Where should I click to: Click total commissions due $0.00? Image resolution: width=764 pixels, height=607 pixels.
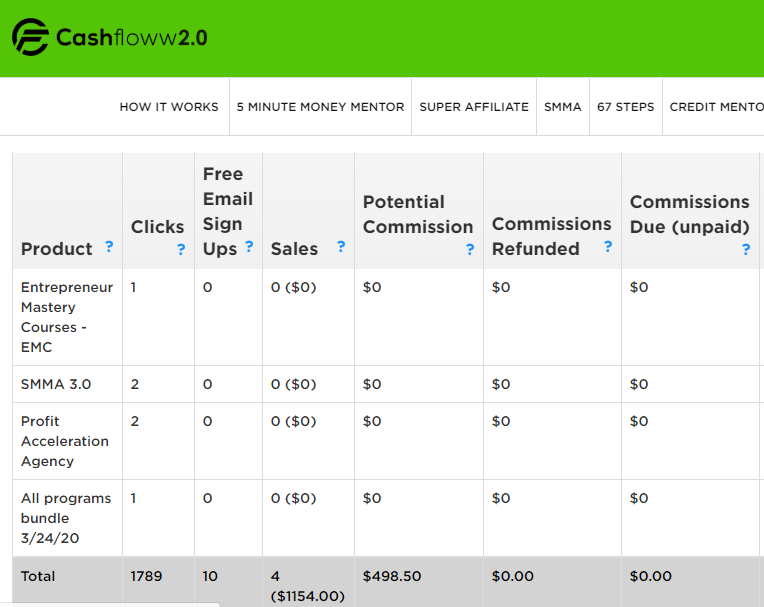pos(650,576)
